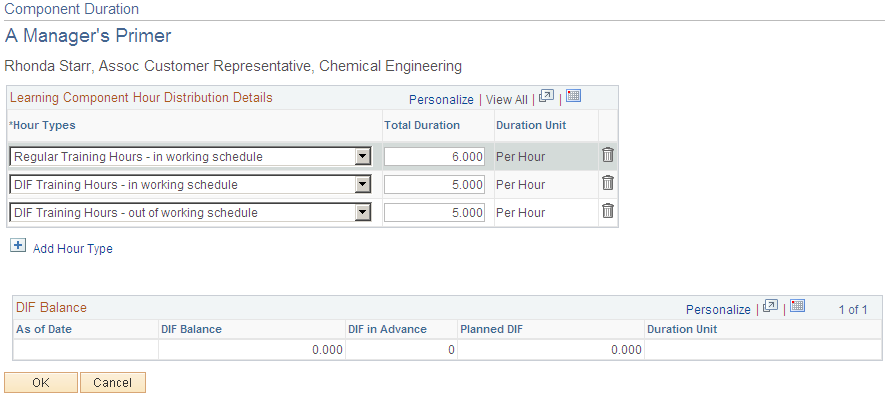Image resolution: width=885 pixels, height=396 pixels.
Task: Click the Personalize link in Hour Distribution grid
Action: tap(441, 100)
